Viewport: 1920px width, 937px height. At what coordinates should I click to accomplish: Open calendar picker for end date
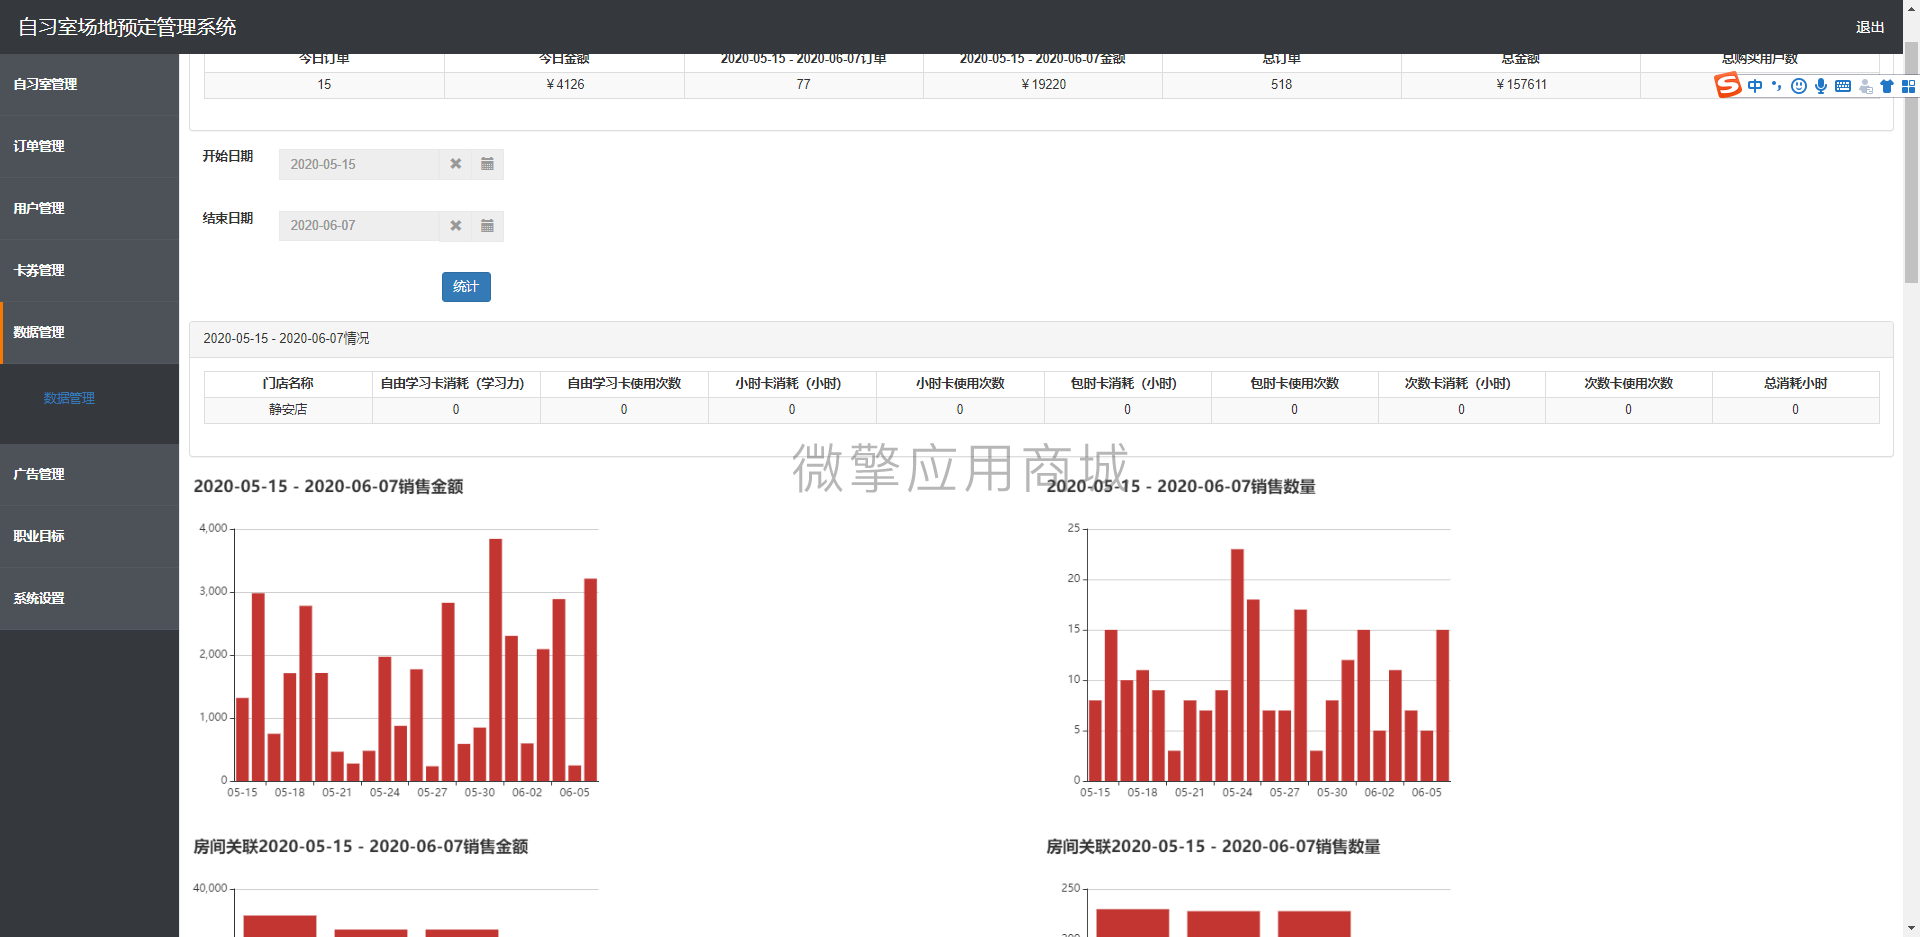(487, 226)
